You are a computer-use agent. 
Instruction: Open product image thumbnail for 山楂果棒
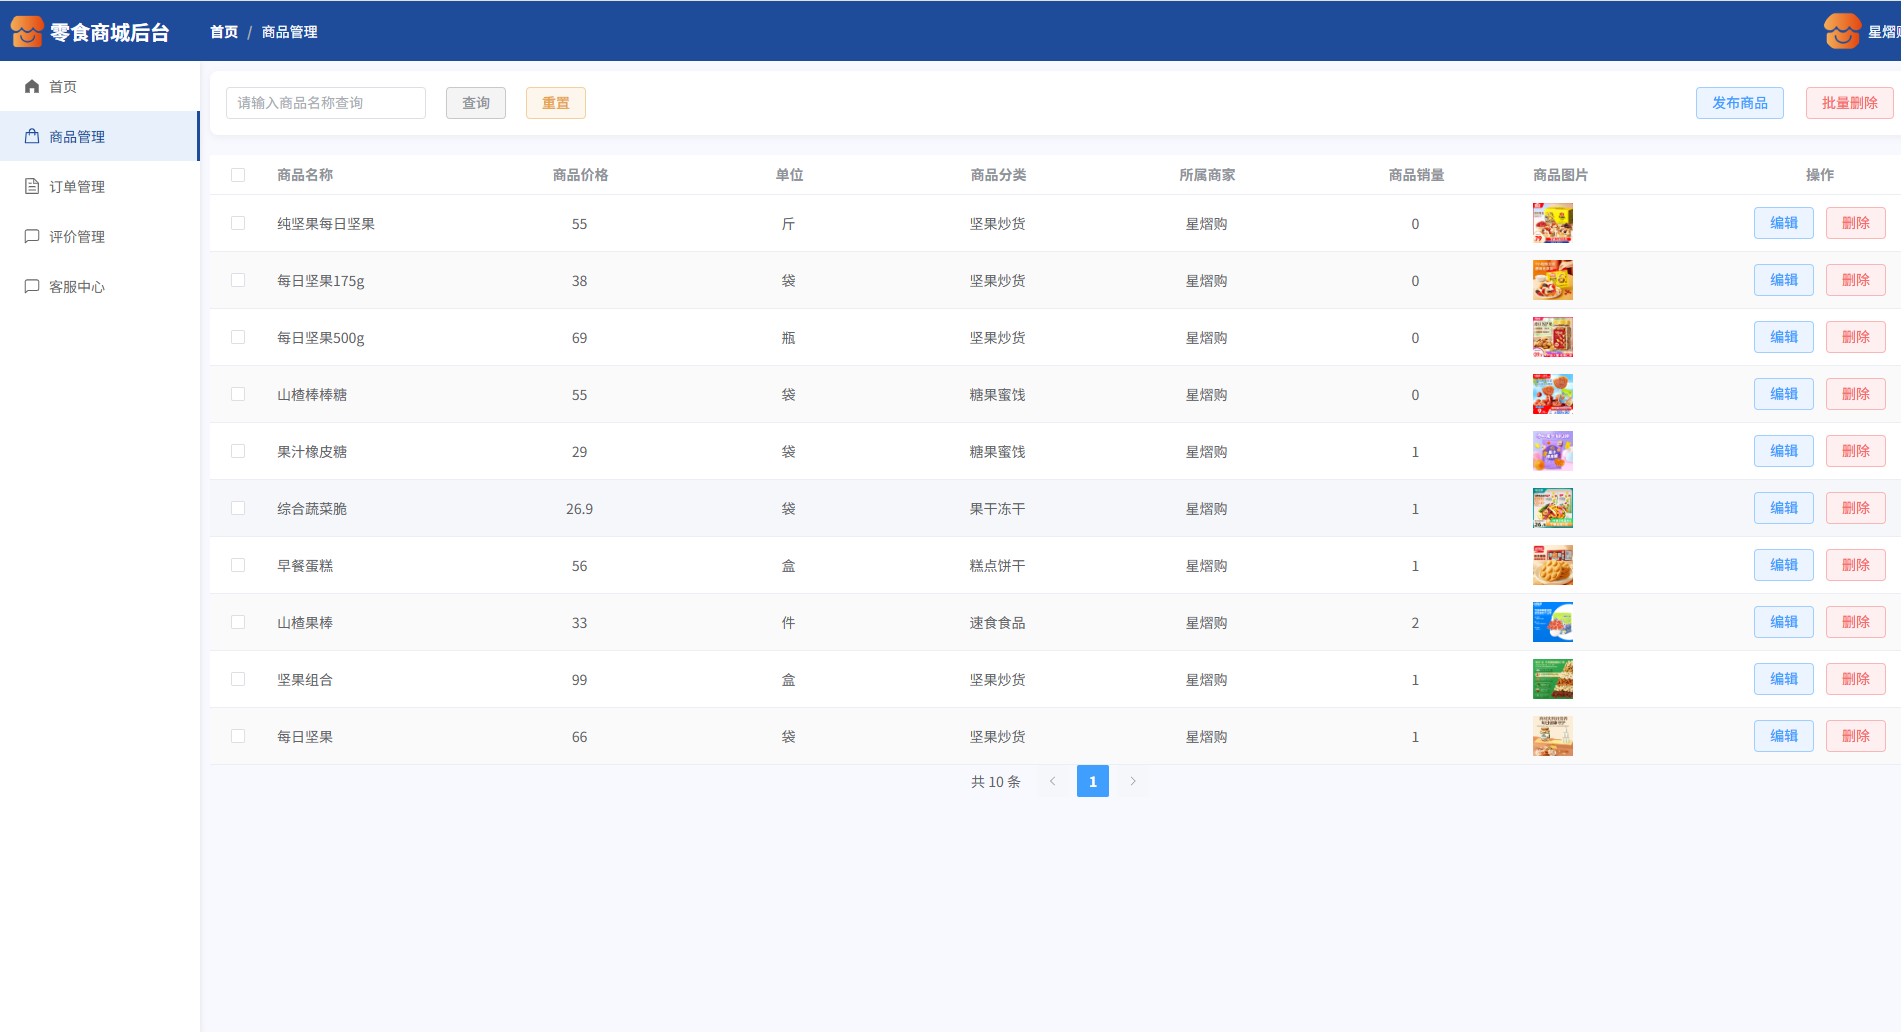1552,622
